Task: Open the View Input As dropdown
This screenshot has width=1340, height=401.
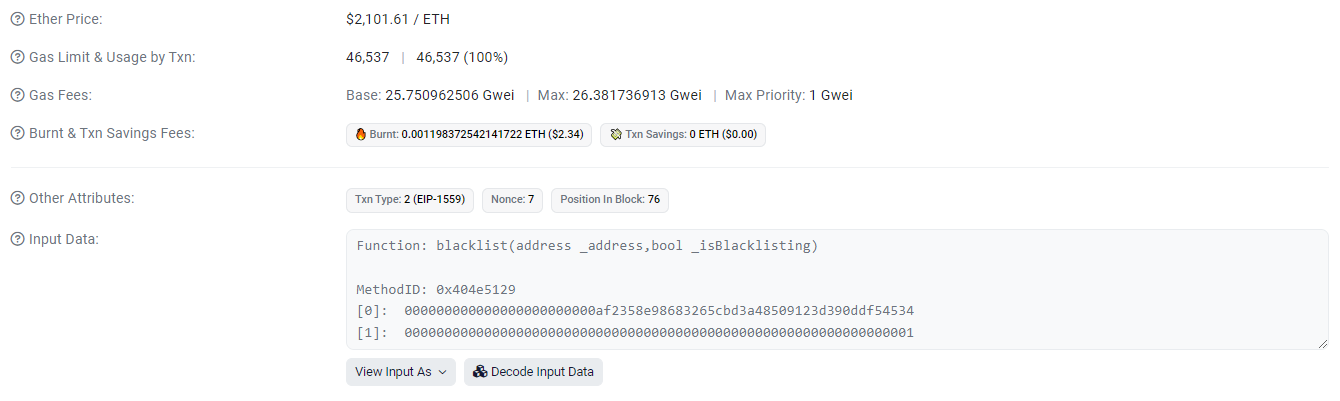Action: coord(401,372)
